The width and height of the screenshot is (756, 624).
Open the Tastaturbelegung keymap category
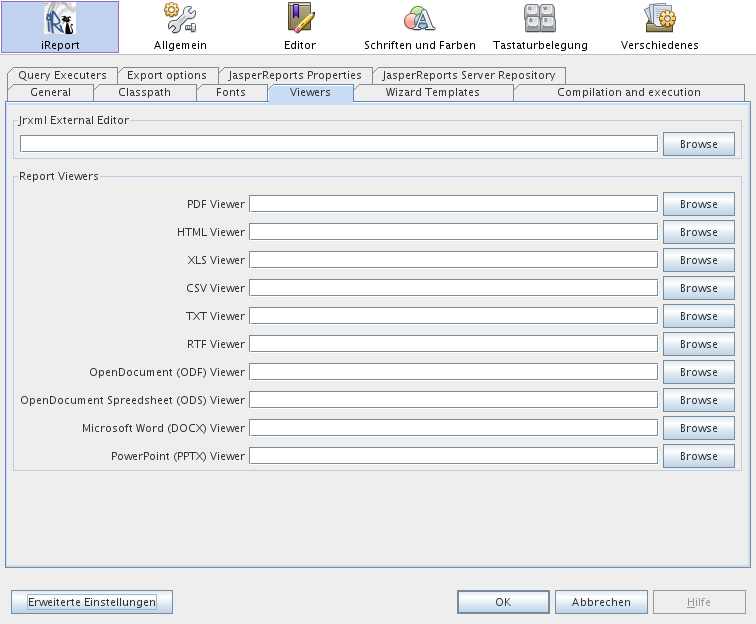(x=540, y=27)
